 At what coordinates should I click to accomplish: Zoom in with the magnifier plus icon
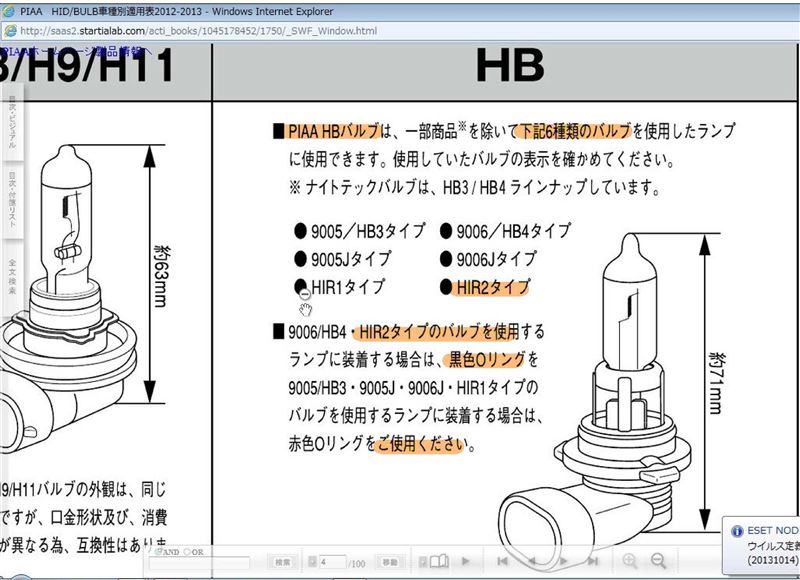tap(630, 561)
